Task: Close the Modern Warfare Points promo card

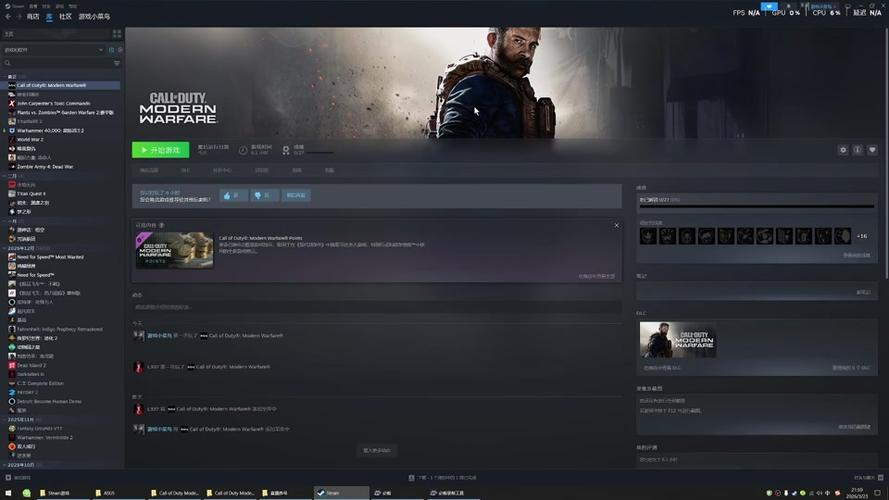Action: click(x=616, y=226)
